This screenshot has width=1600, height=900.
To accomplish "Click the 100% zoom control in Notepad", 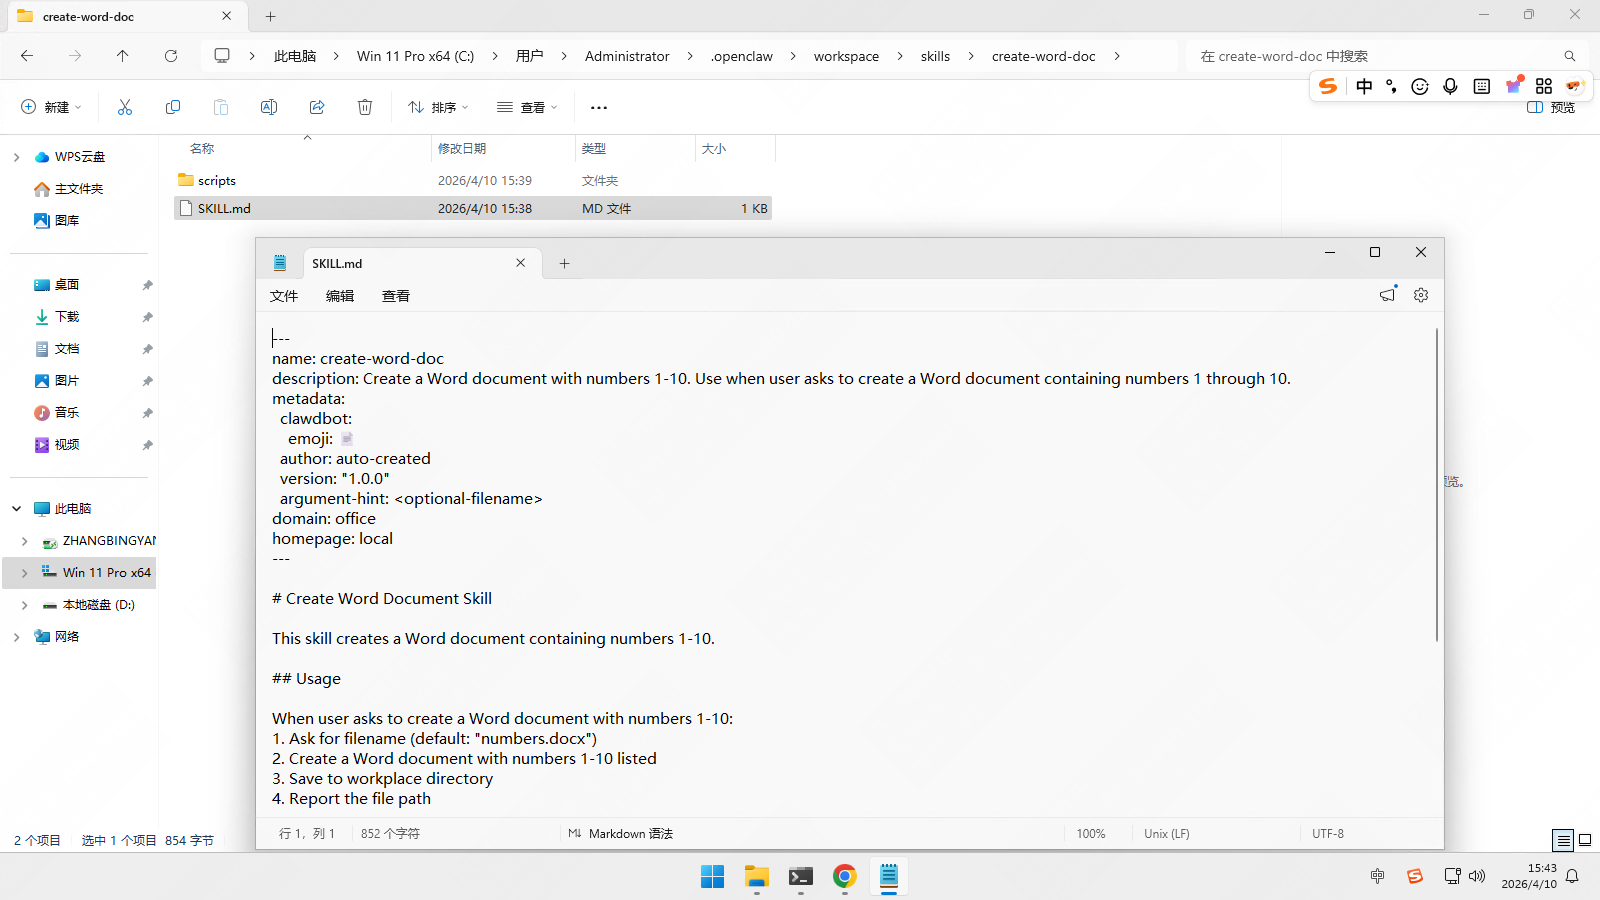I will (1090, 832).
